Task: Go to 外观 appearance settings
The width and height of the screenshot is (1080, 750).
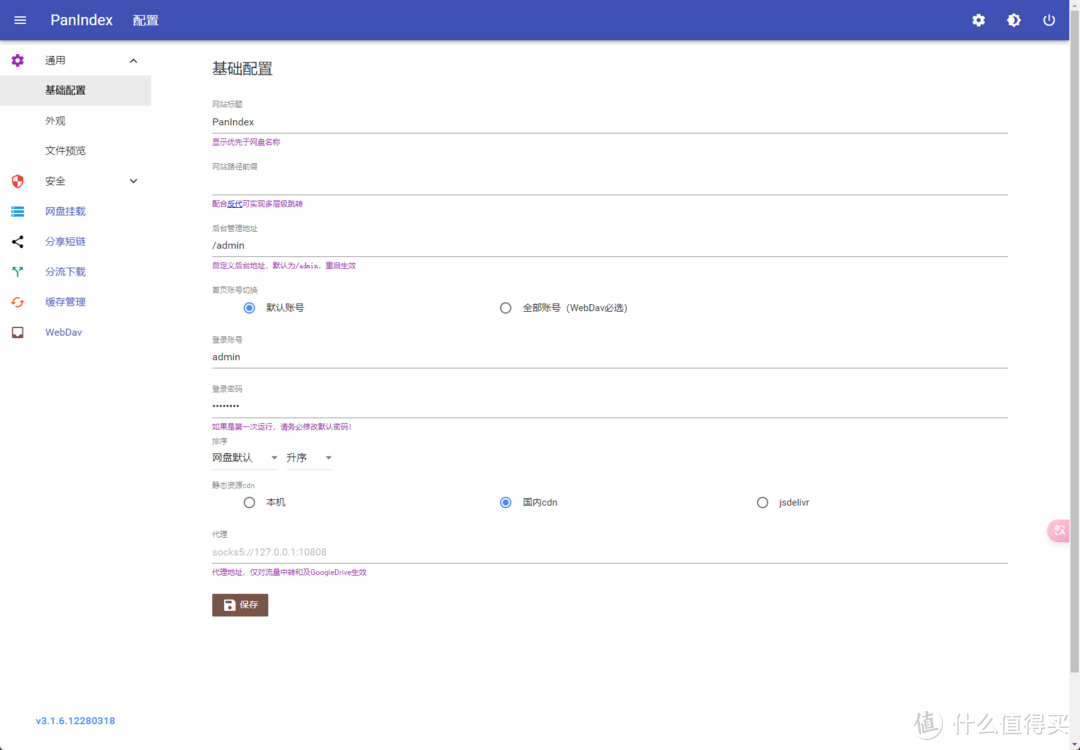Action: click(55, 120)
